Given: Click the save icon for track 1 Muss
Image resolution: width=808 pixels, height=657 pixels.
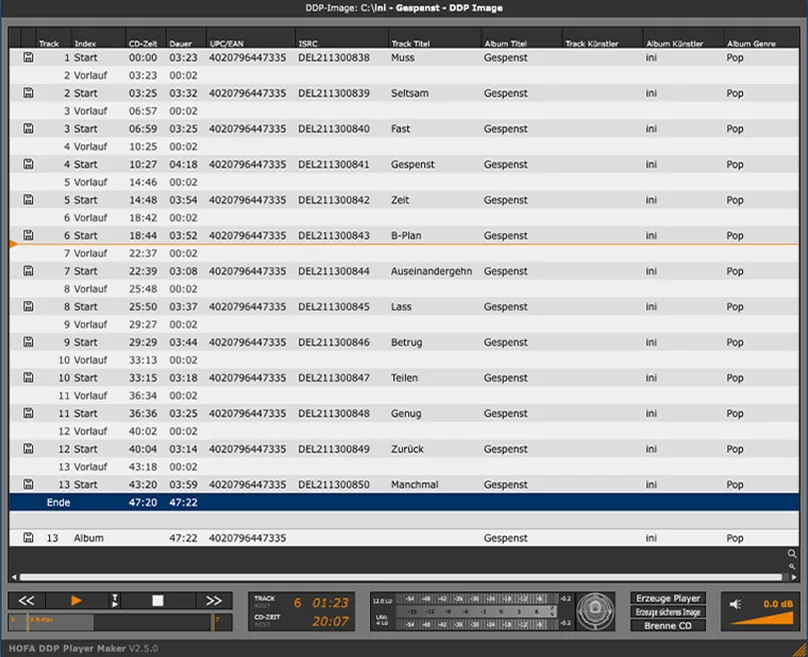Looking at the screenshot, I should coord(28,57).
